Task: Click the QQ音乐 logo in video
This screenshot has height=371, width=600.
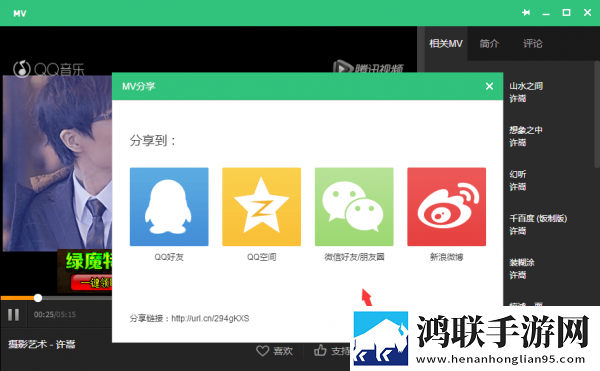Action: pos(49,69)
